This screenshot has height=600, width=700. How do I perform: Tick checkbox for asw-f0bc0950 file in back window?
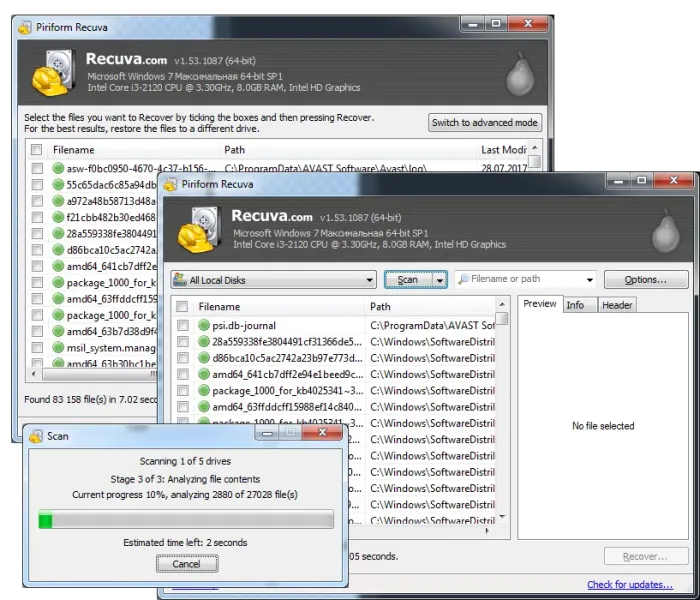pyautogui.click(x=37, y=168)
